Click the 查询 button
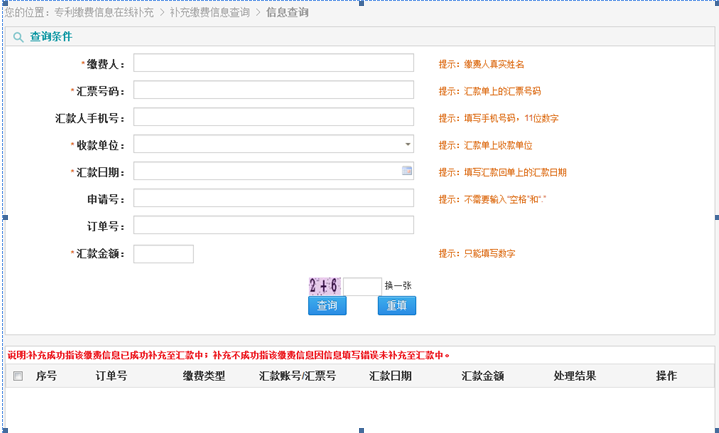The image size is (719, 433). click(327, 305)
